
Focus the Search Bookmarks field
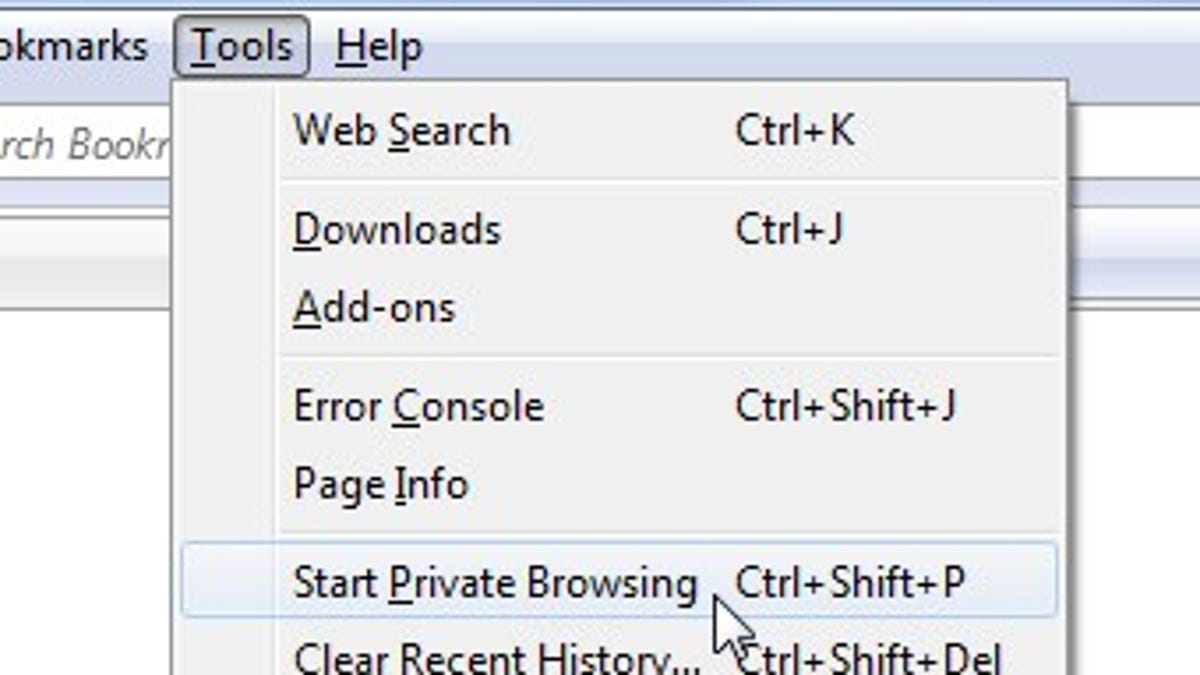coord(85,143)
